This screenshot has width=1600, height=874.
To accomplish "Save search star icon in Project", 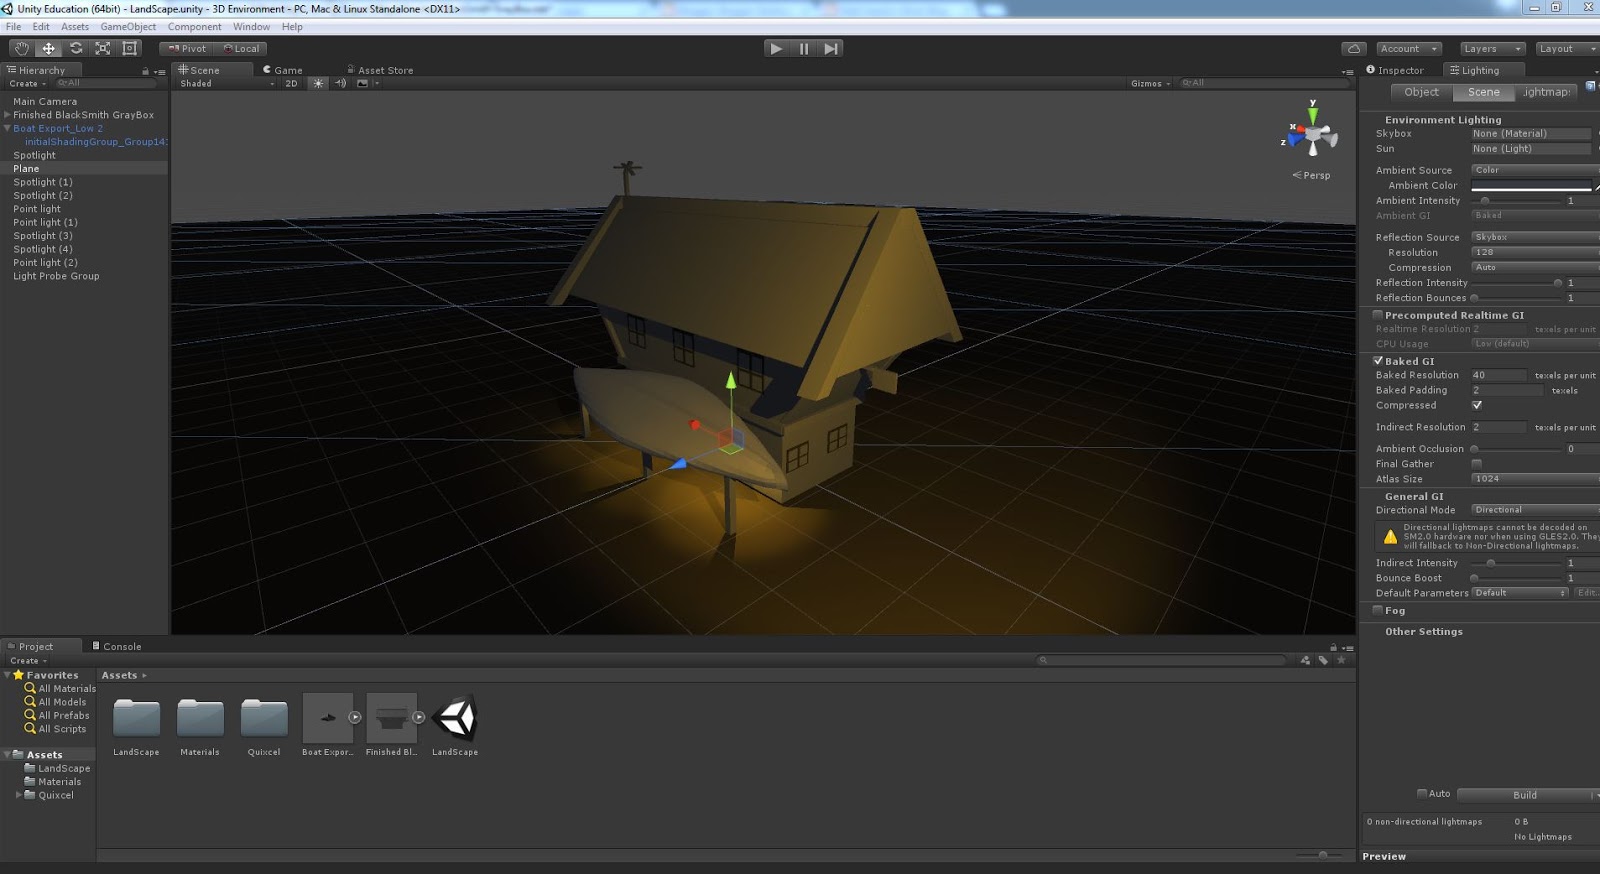I will (1341, 660).
